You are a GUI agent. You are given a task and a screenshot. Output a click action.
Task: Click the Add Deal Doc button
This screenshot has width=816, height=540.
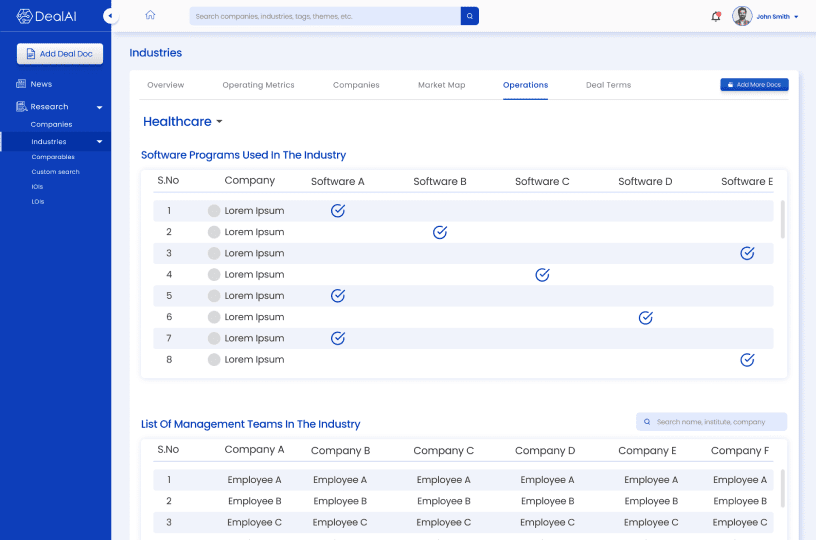[60, 54]
